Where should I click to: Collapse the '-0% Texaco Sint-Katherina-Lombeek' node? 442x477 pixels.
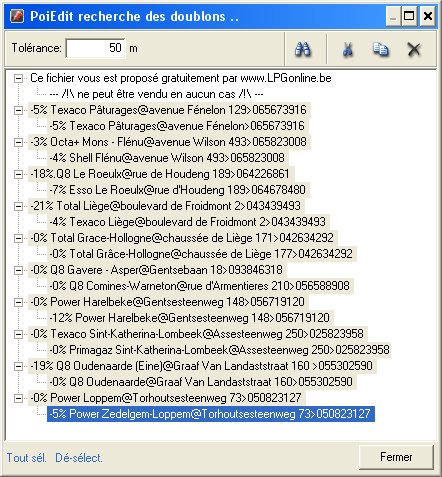tap(18, 334)
